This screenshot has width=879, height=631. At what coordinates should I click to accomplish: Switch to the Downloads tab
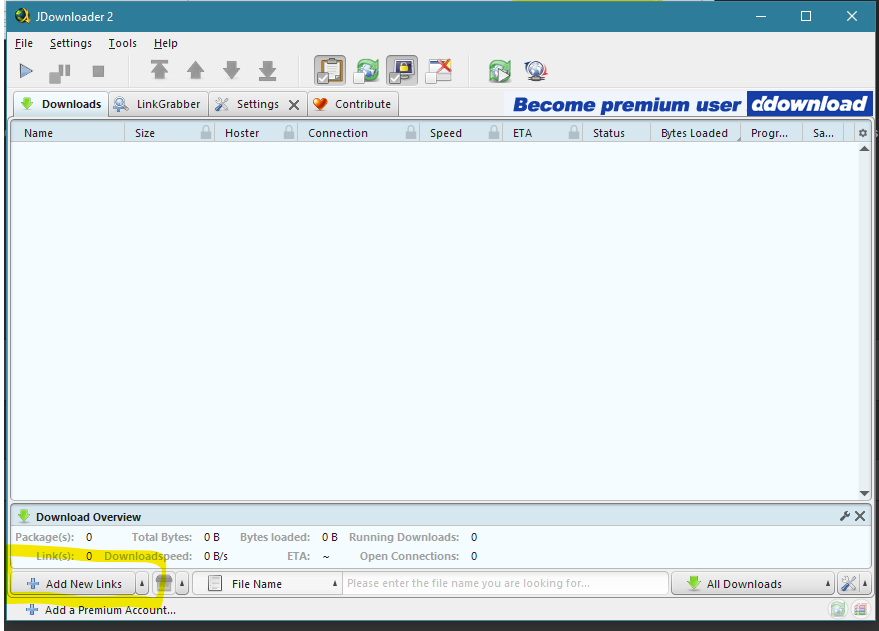tap(61, 104)
